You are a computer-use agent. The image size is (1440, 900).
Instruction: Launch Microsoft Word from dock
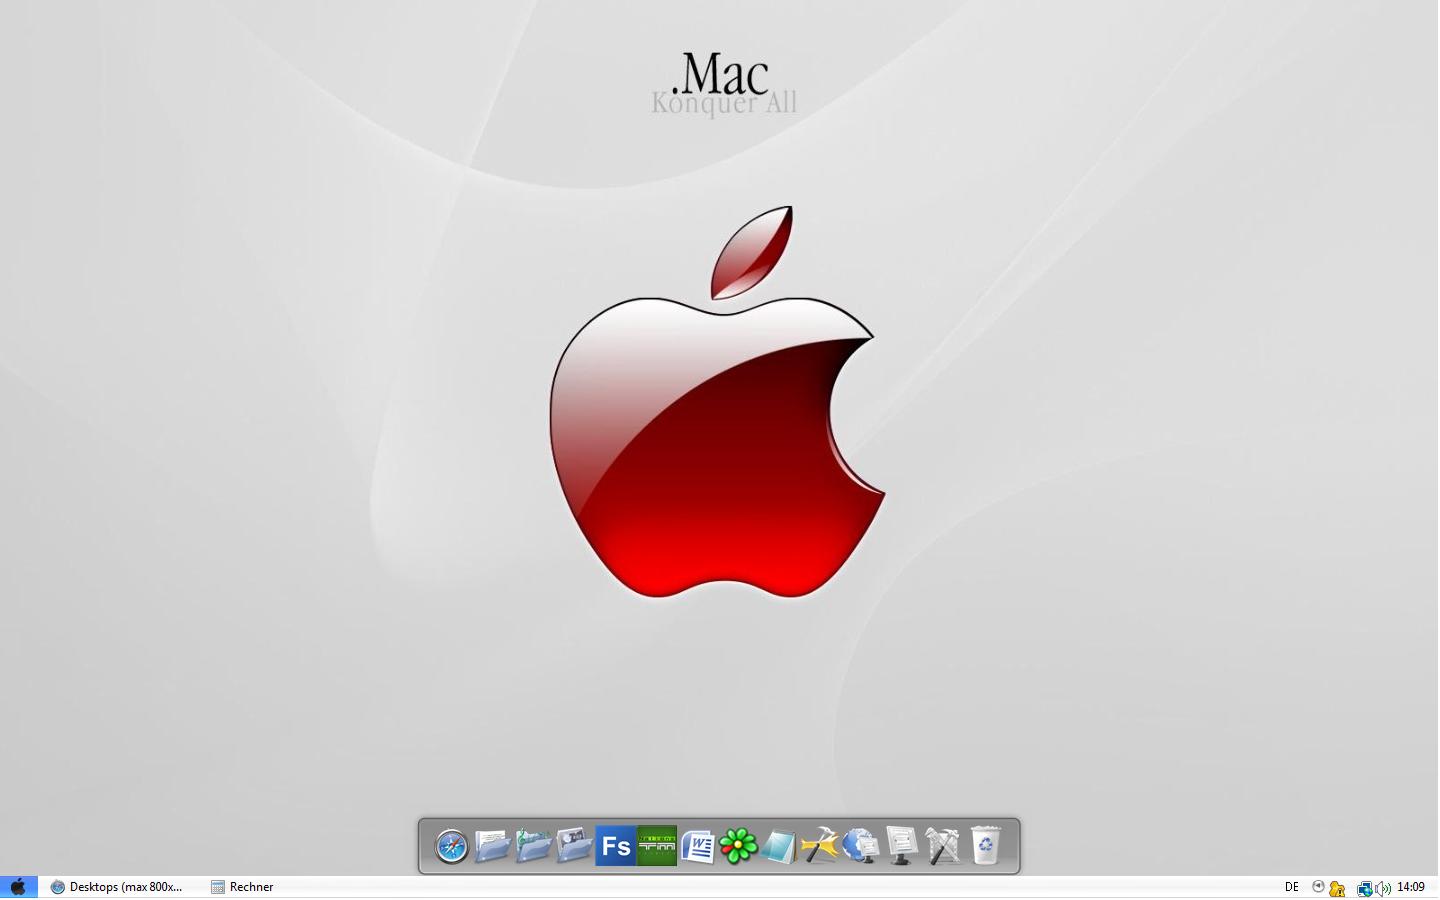pyautogui.click(x=698, y=847)
